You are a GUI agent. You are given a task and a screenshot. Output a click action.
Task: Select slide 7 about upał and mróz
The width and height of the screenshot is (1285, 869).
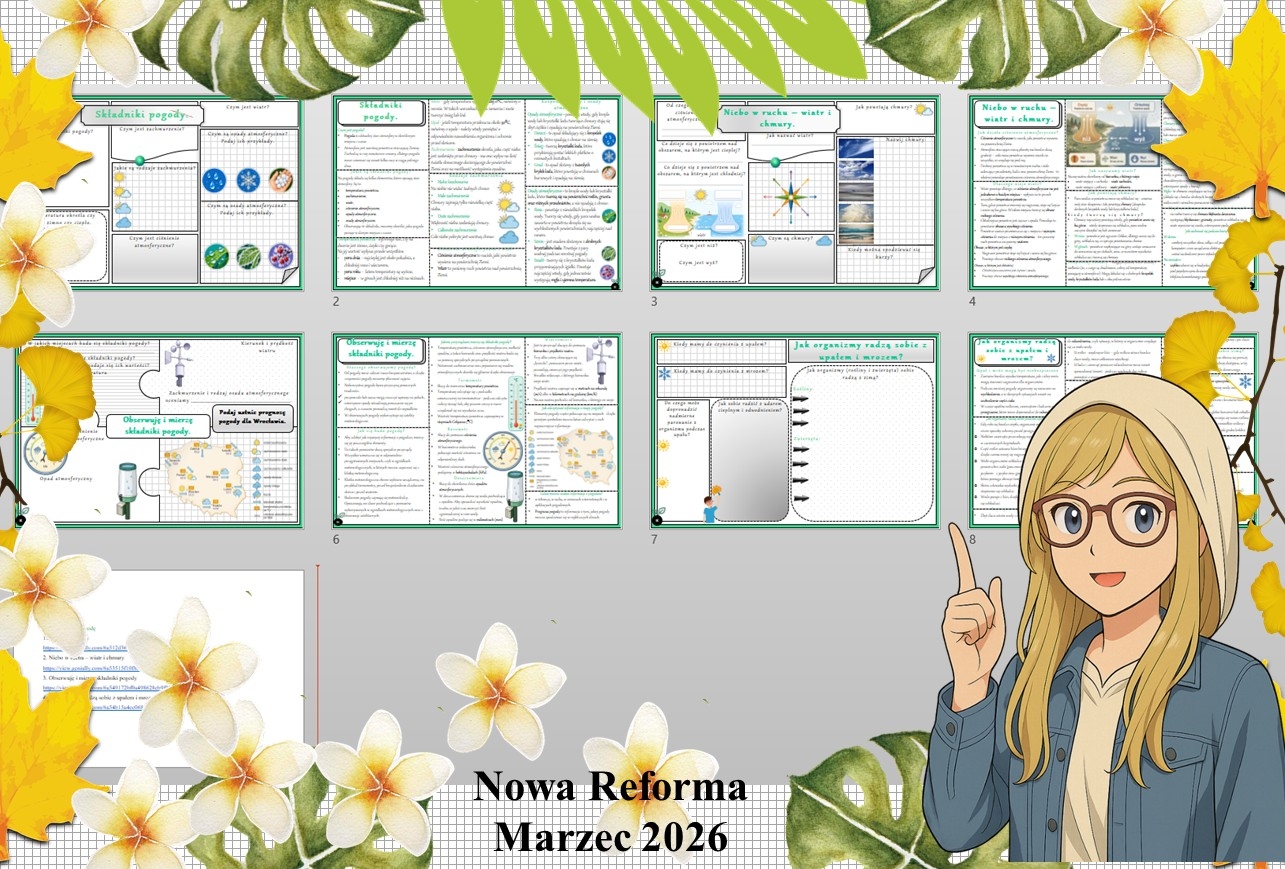tap(795, 430)
